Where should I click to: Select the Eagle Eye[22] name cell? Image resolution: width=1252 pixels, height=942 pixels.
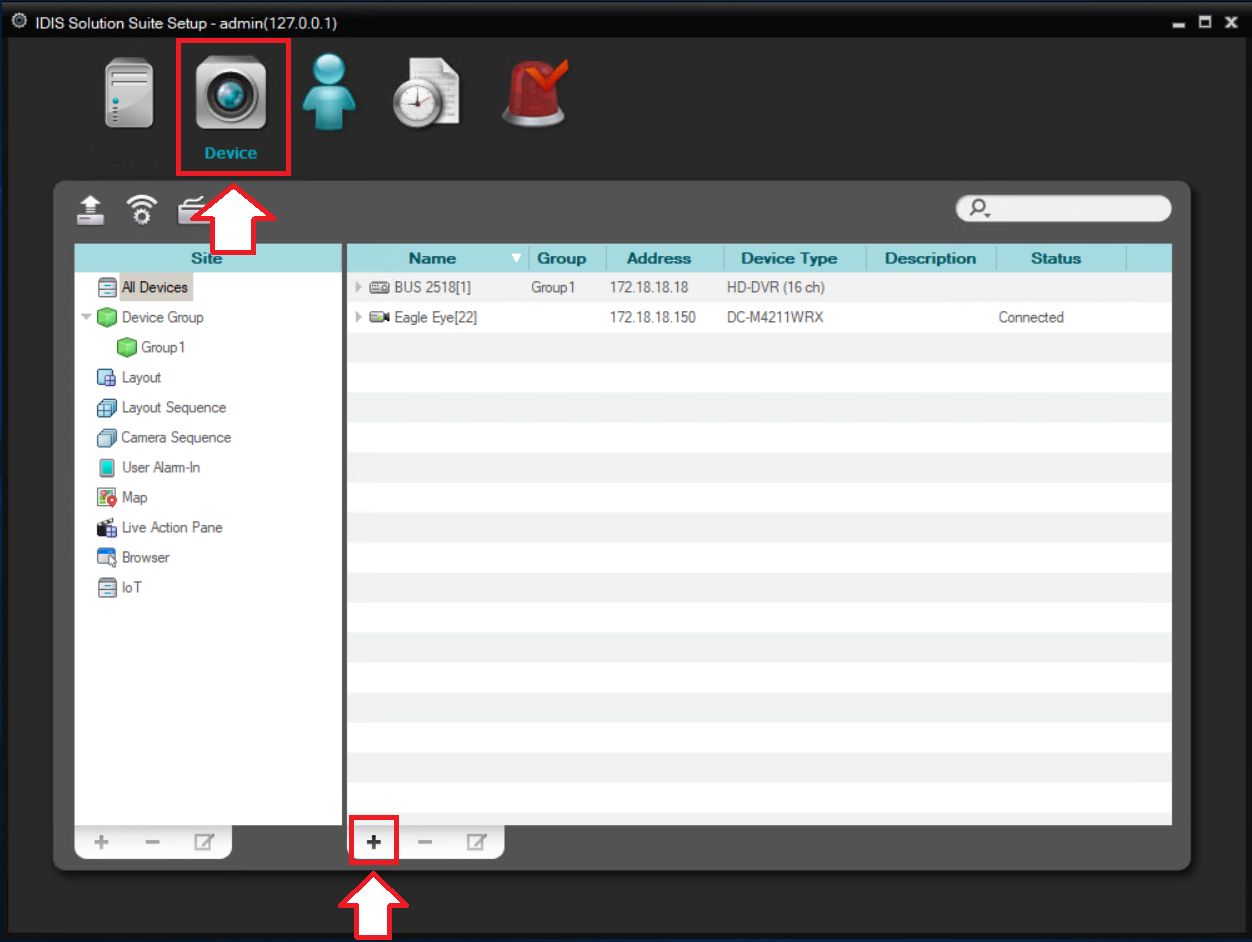(x=435, y=317)
